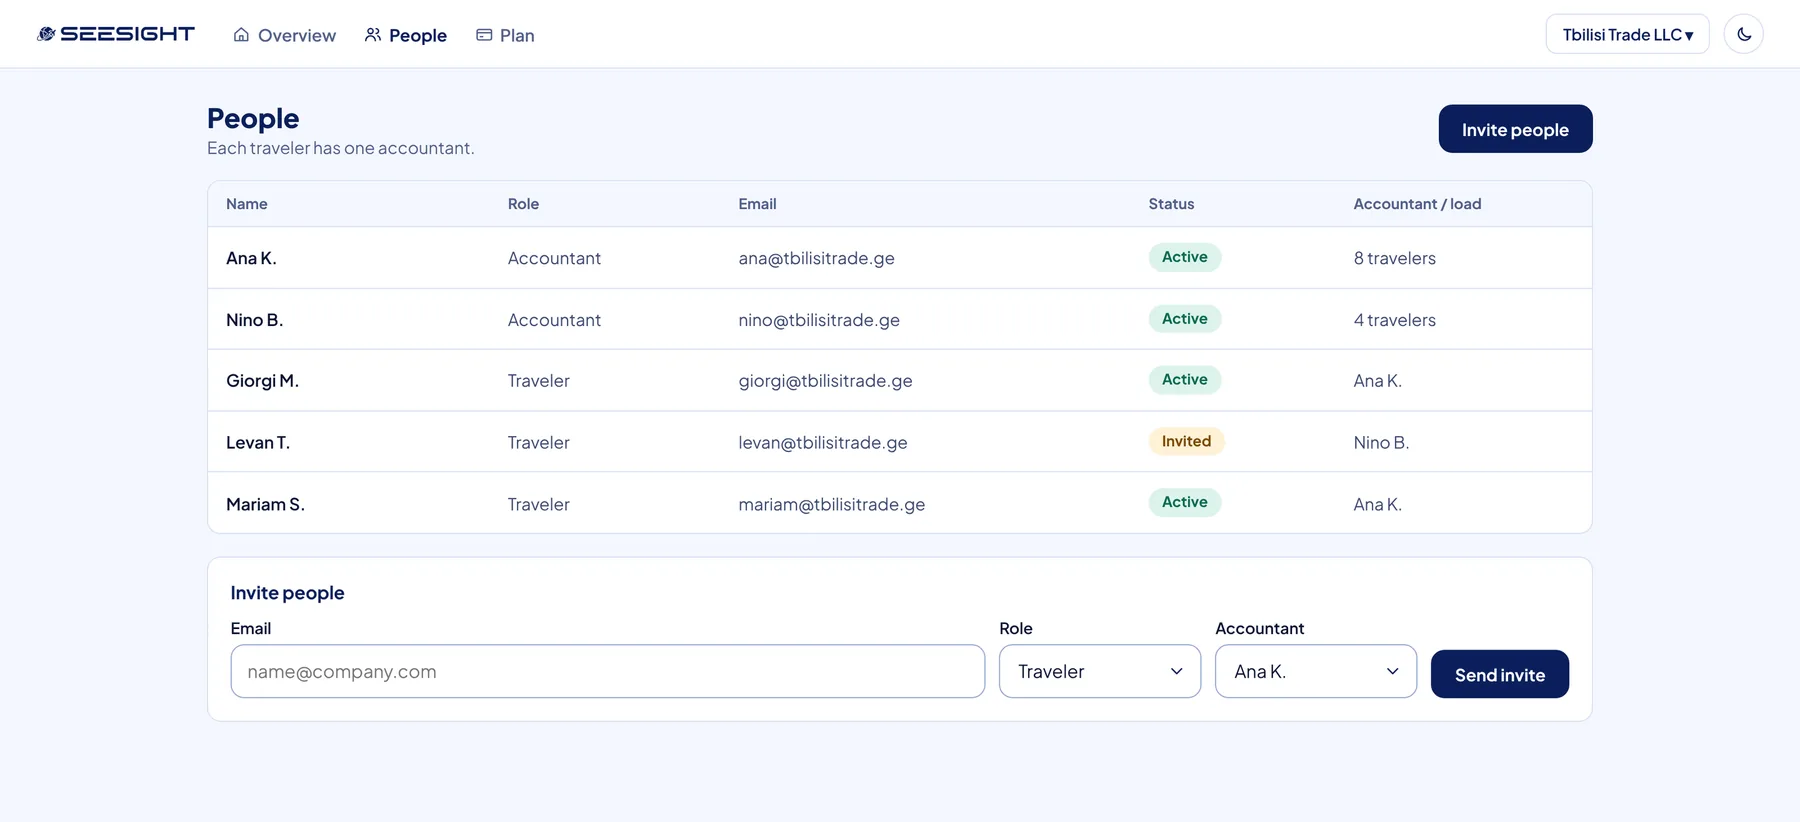Screen dimensions: 1800x822
Task: Toggle dark mode with the moon icon
Action: tap(1744, 34)
